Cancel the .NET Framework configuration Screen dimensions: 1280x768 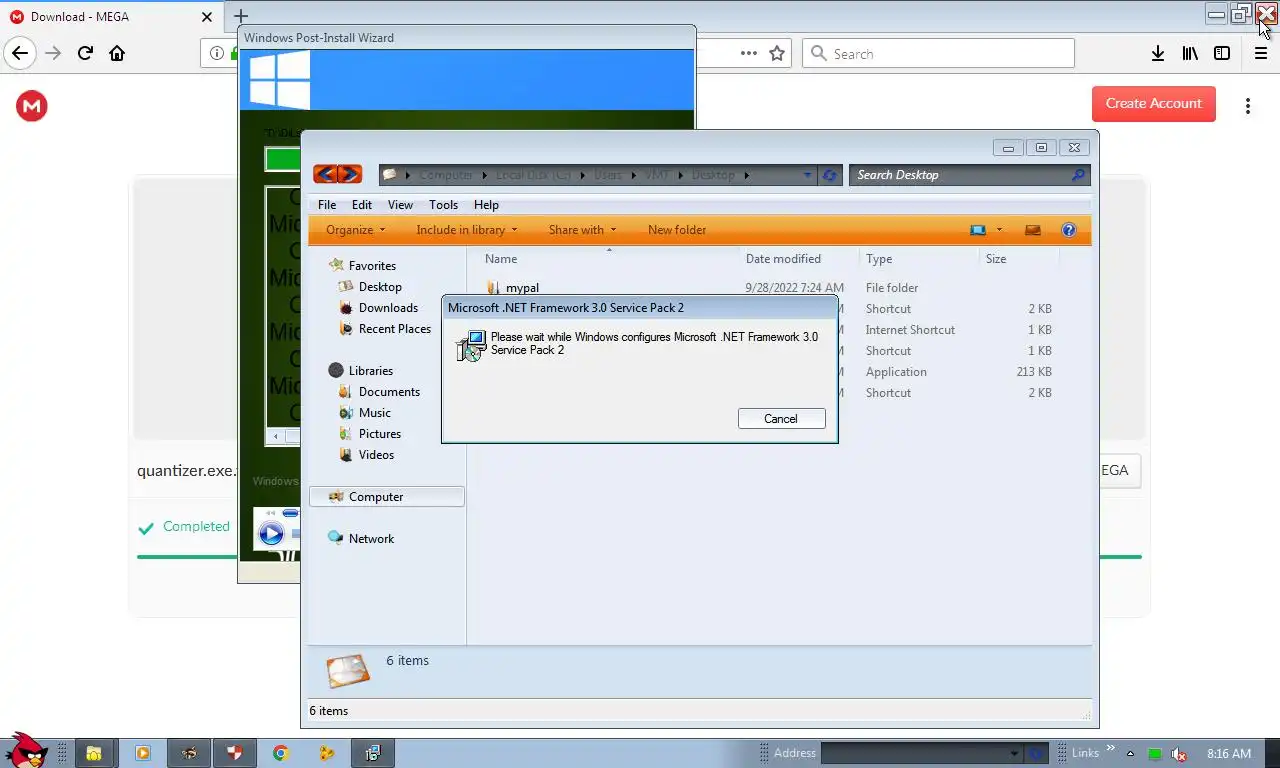point(781,419)
